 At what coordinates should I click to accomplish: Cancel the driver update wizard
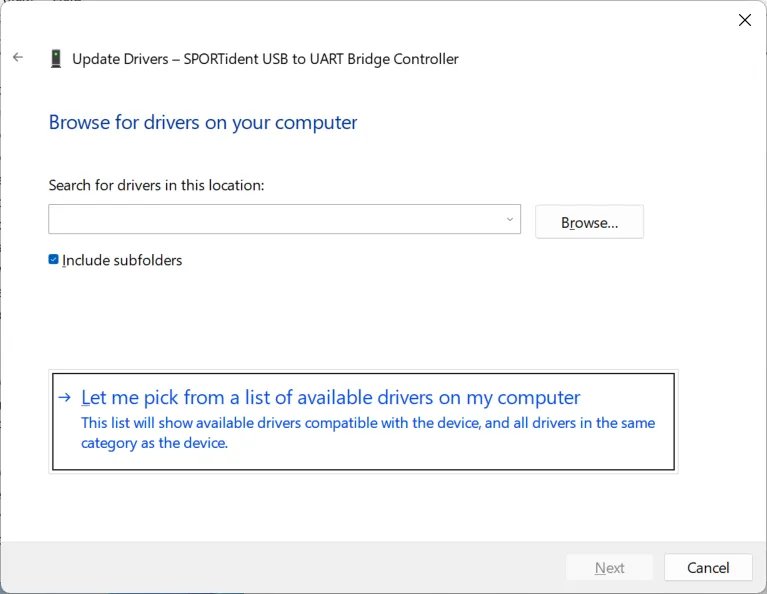point(708,568)
